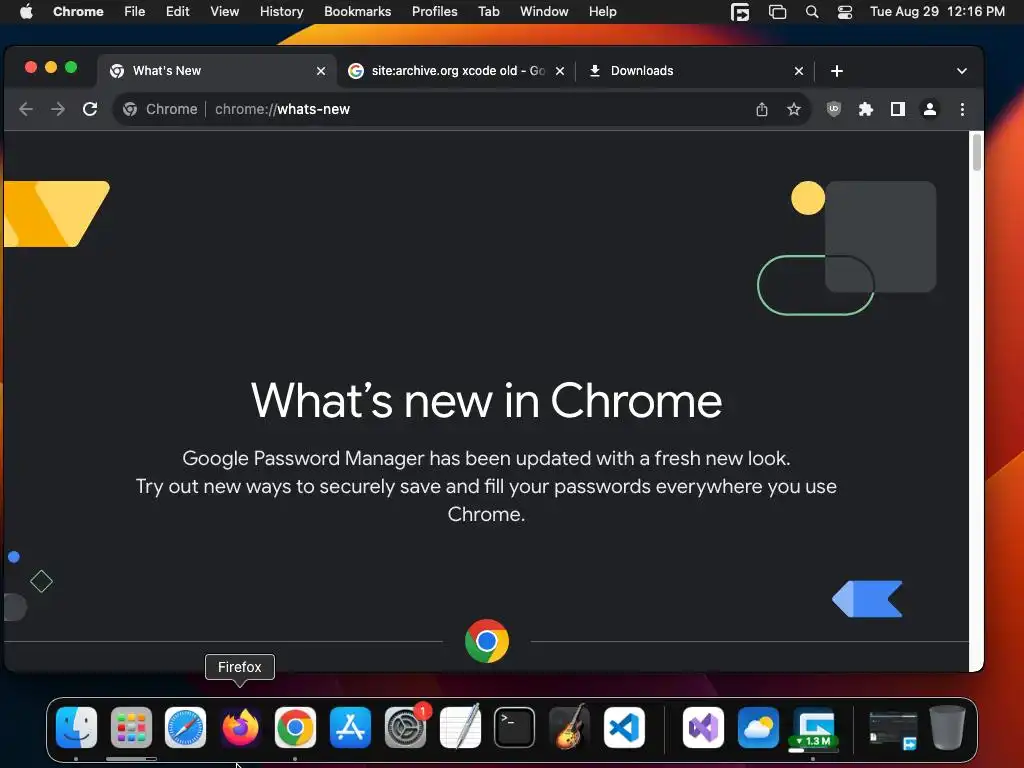
Task: Open the uBlock shield extension icon
Action: pyautogui.click(x=833, y=109)
